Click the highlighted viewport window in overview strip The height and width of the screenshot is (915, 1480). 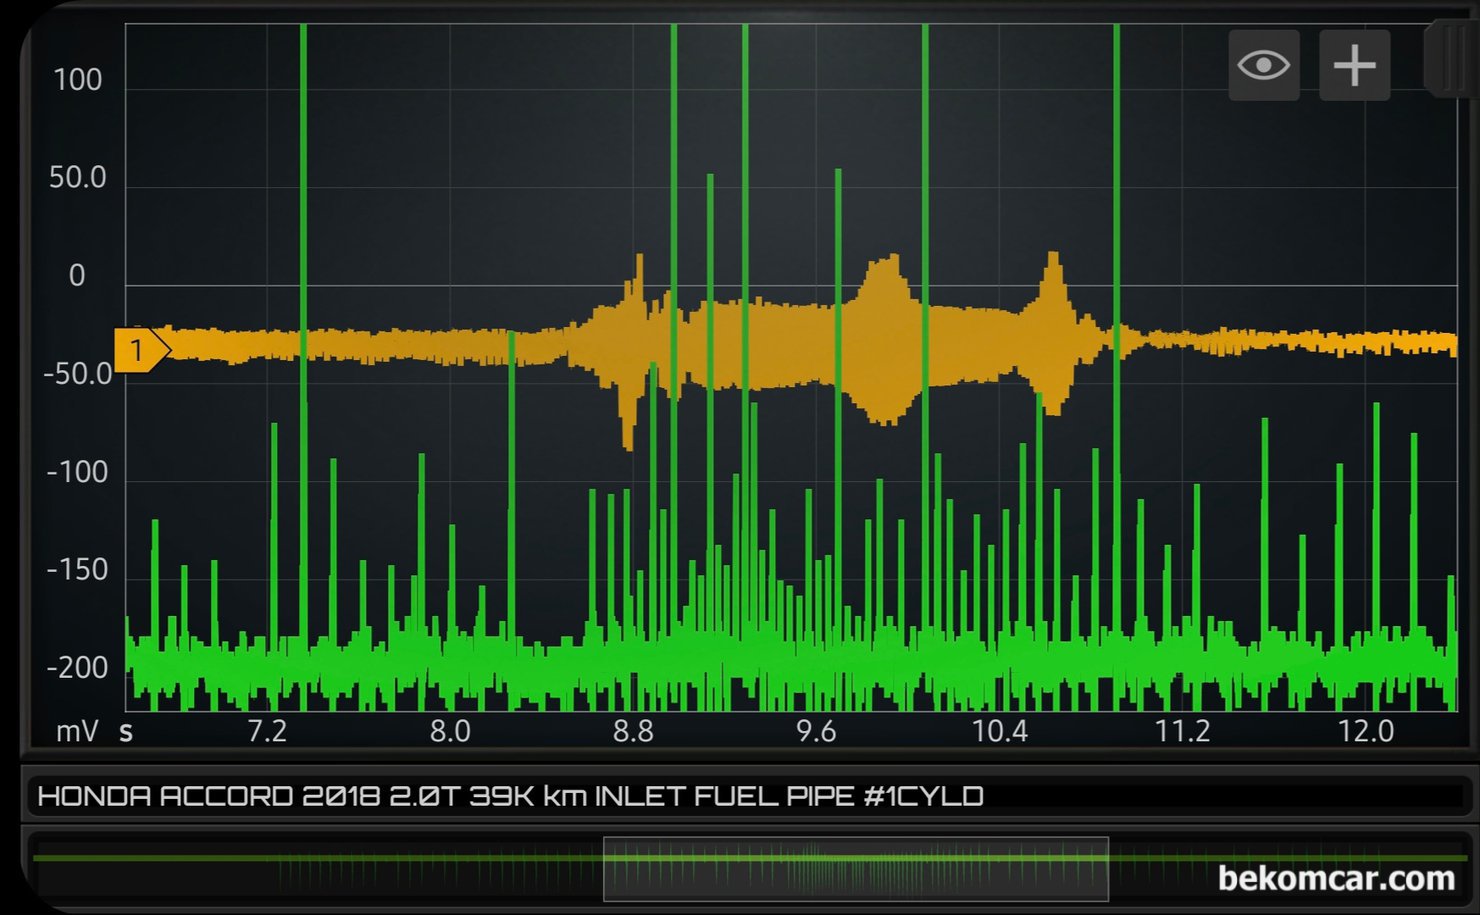[855, 868]
